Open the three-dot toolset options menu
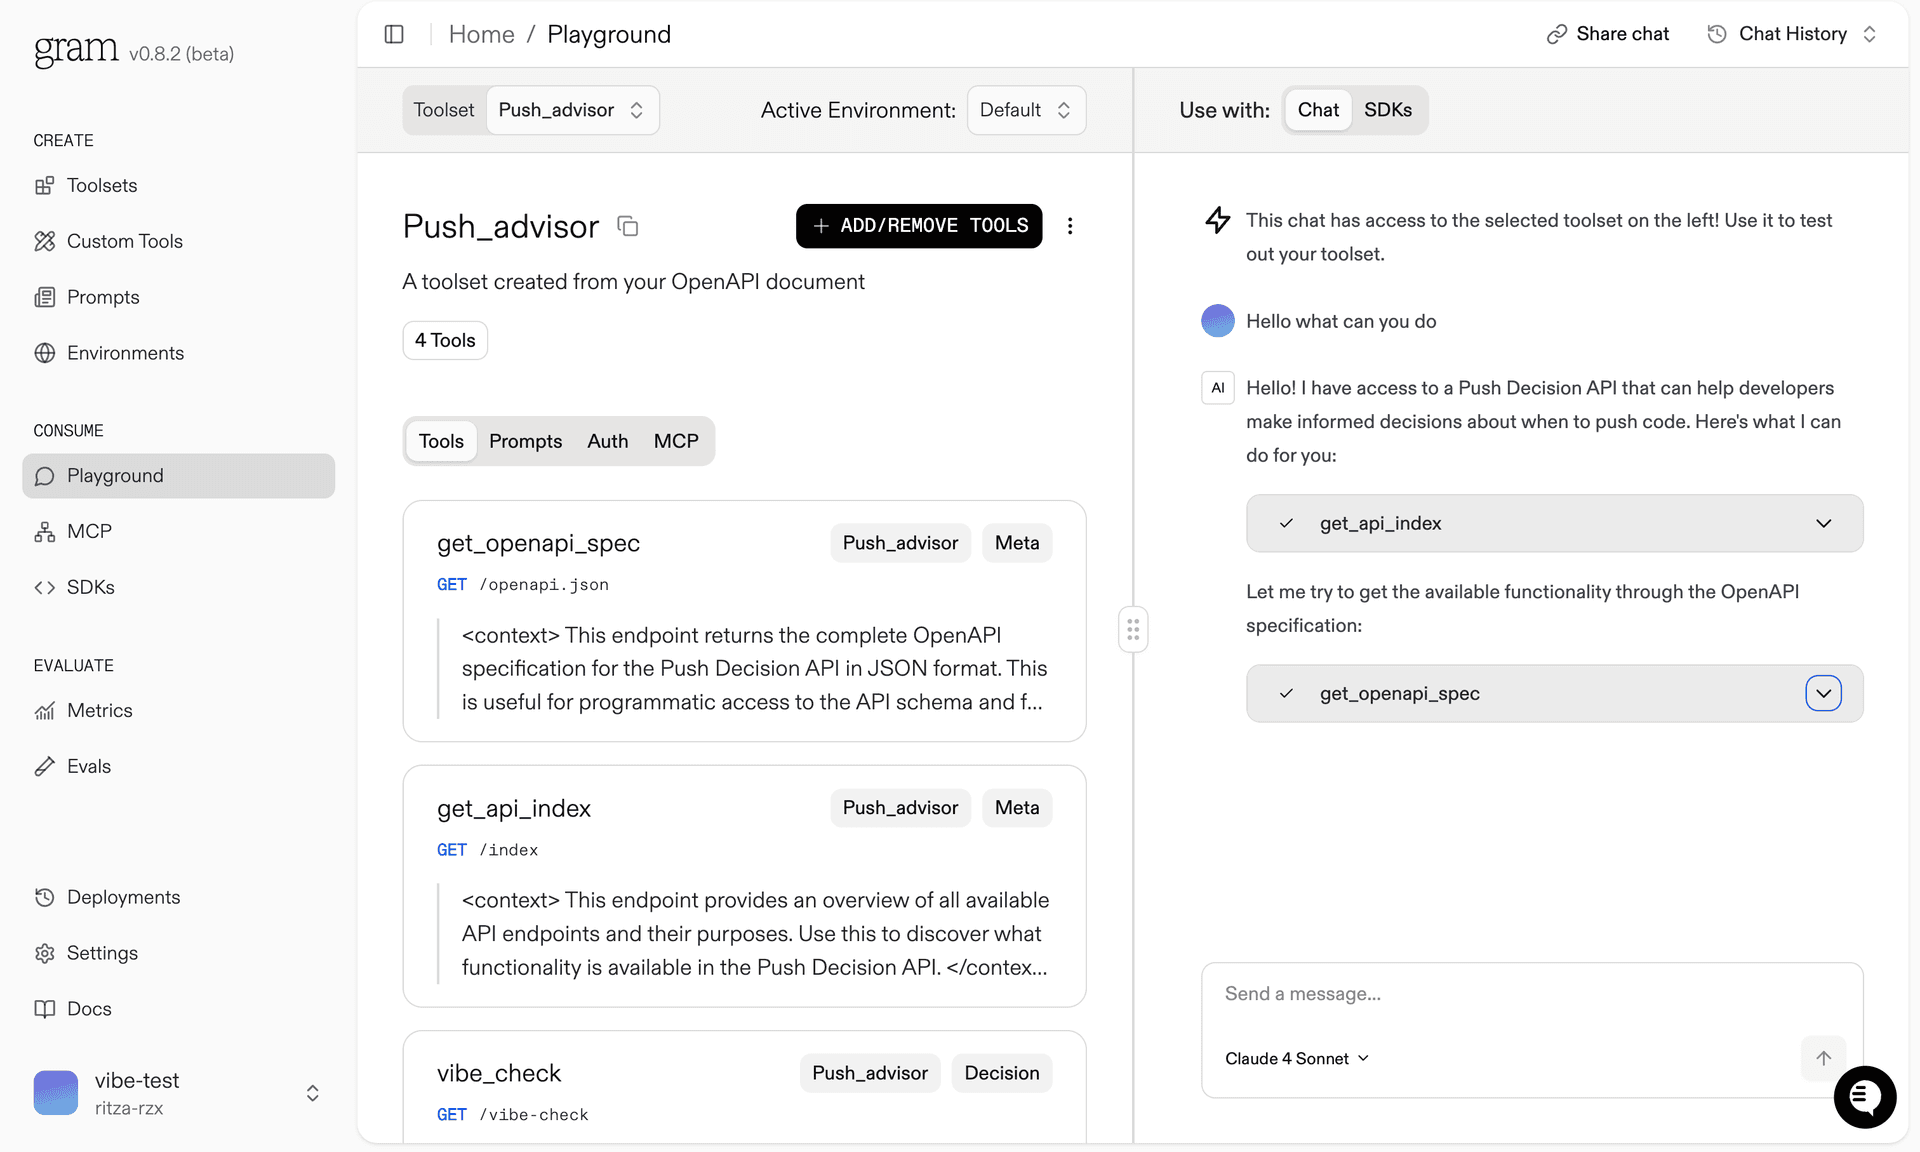This screenshot has width=1920, height=1152. (x=1070, y=226)
